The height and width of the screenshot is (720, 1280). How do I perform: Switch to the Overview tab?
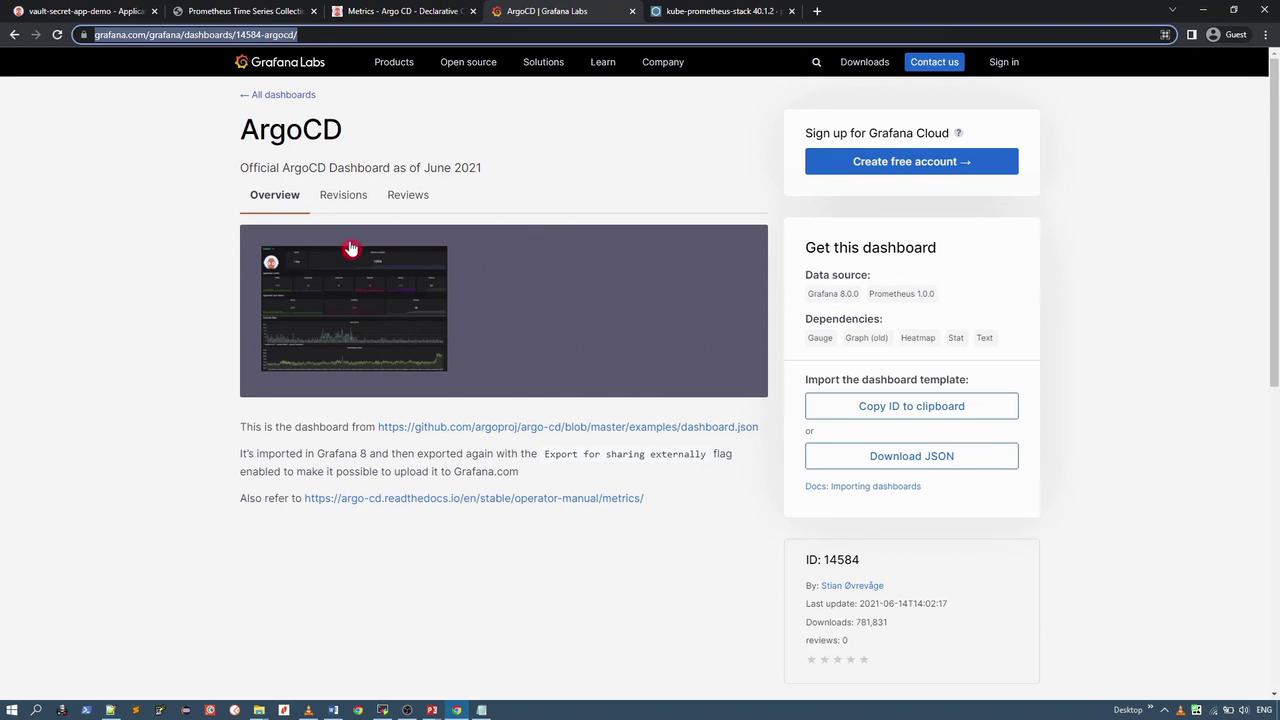tap(275, 195)
